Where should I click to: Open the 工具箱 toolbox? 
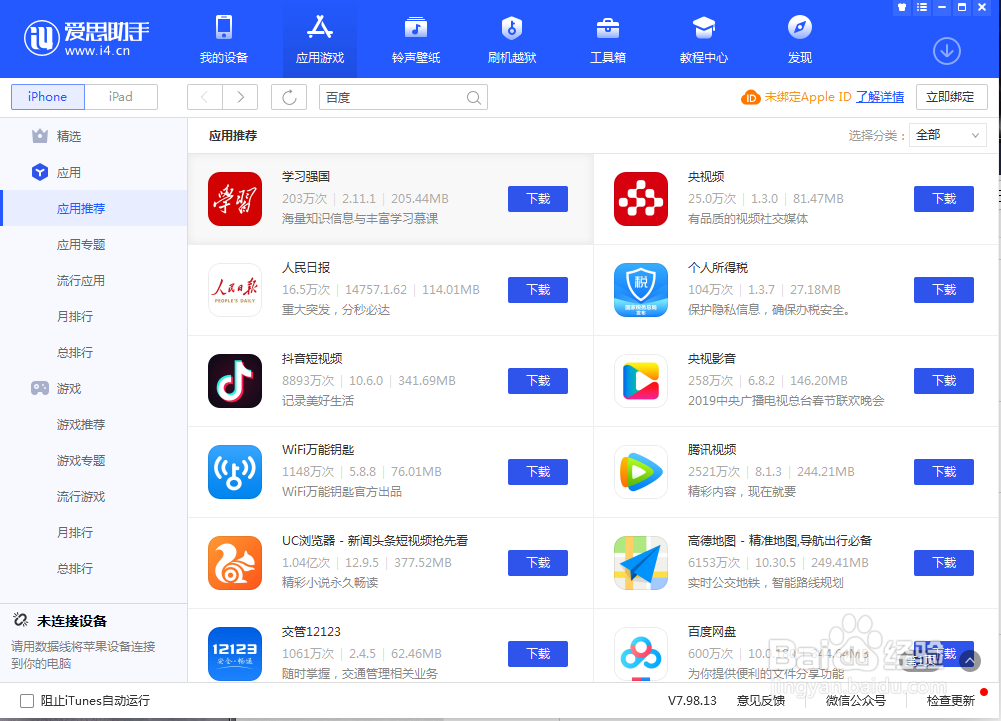(x=608, y=40)
